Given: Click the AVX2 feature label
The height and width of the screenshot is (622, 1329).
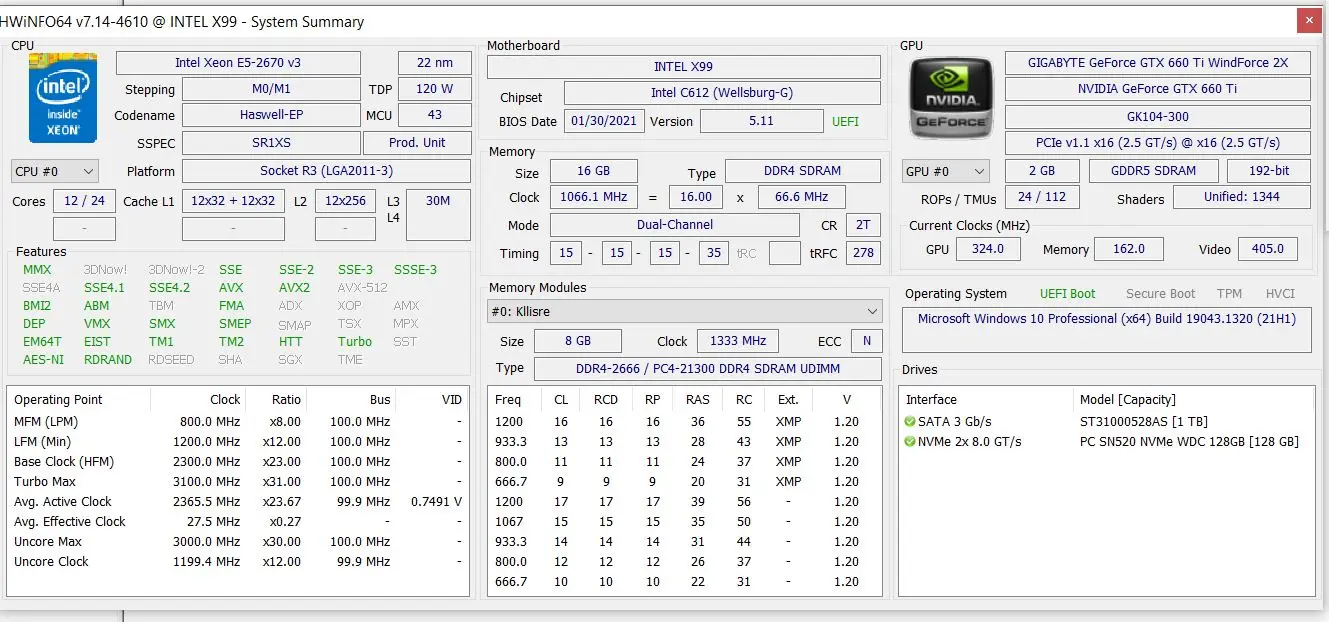Looking at the screenshot, I should (294, 288).
